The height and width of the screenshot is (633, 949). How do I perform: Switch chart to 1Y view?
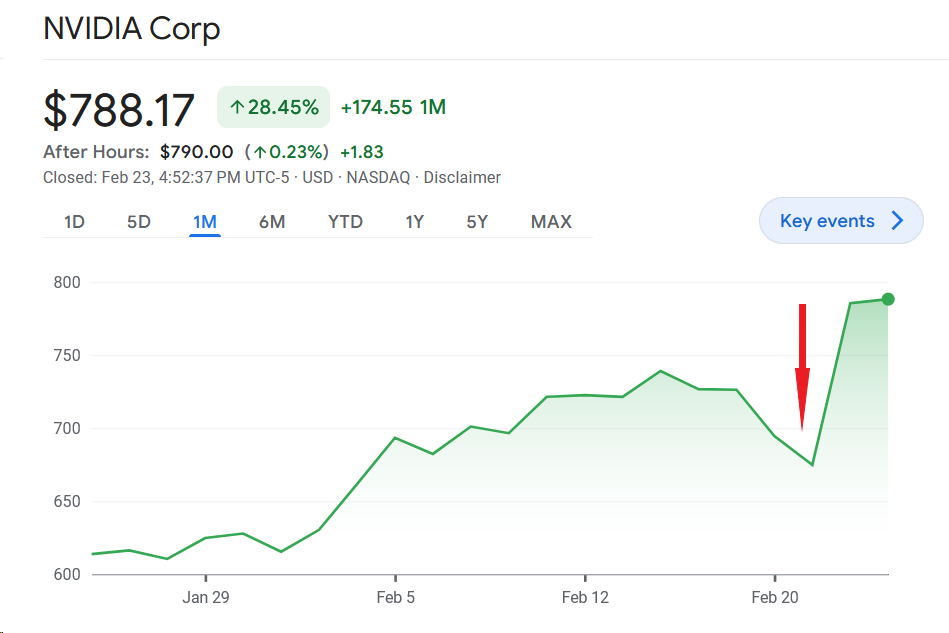pyautogui.click(x=414, y=222)
